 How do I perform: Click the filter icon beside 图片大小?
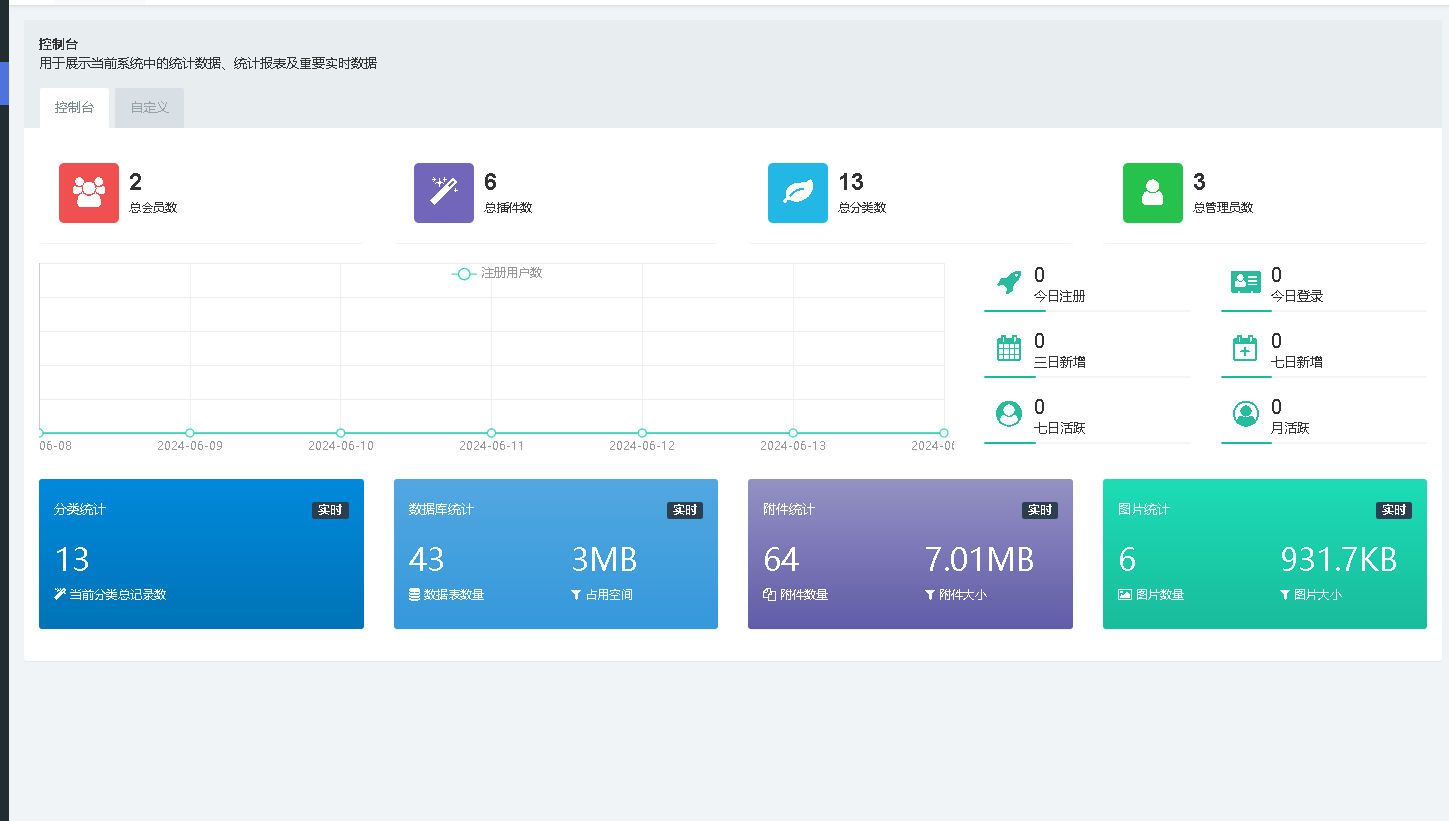[x=1285, y=595]
